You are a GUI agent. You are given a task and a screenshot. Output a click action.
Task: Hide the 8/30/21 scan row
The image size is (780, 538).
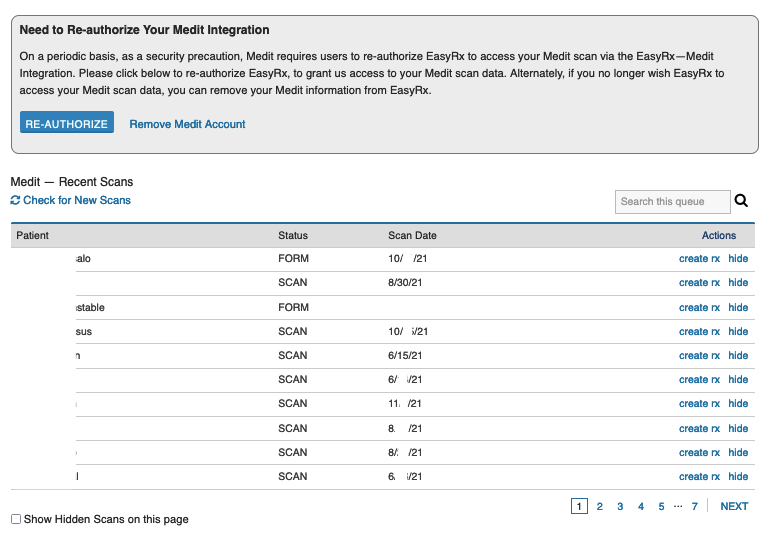(738, 282)
